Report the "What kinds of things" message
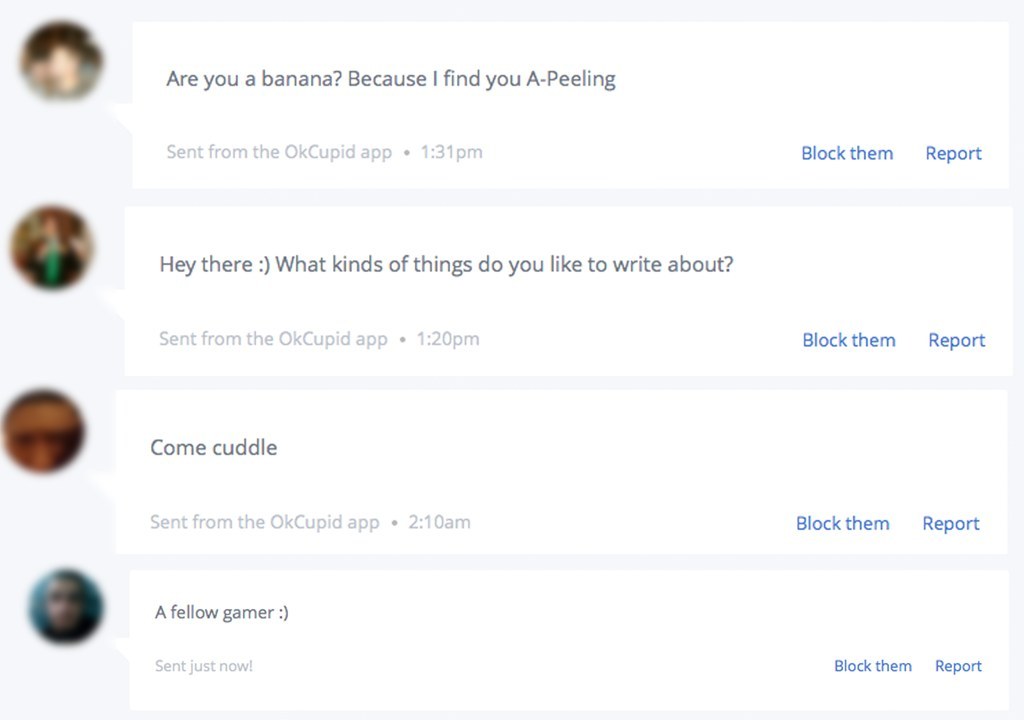The height and width of the screenshot is (720, 1024). coord(956,340)
